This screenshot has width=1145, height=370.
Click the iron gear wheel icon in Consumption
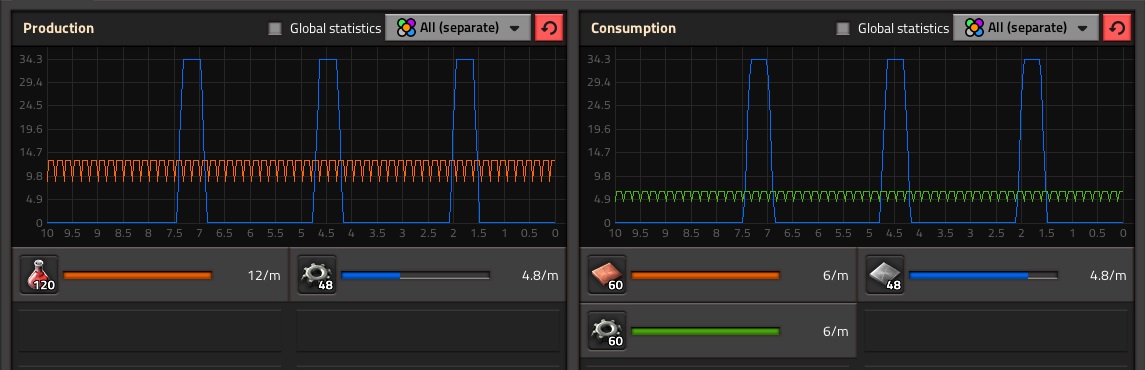coord(607,331)
